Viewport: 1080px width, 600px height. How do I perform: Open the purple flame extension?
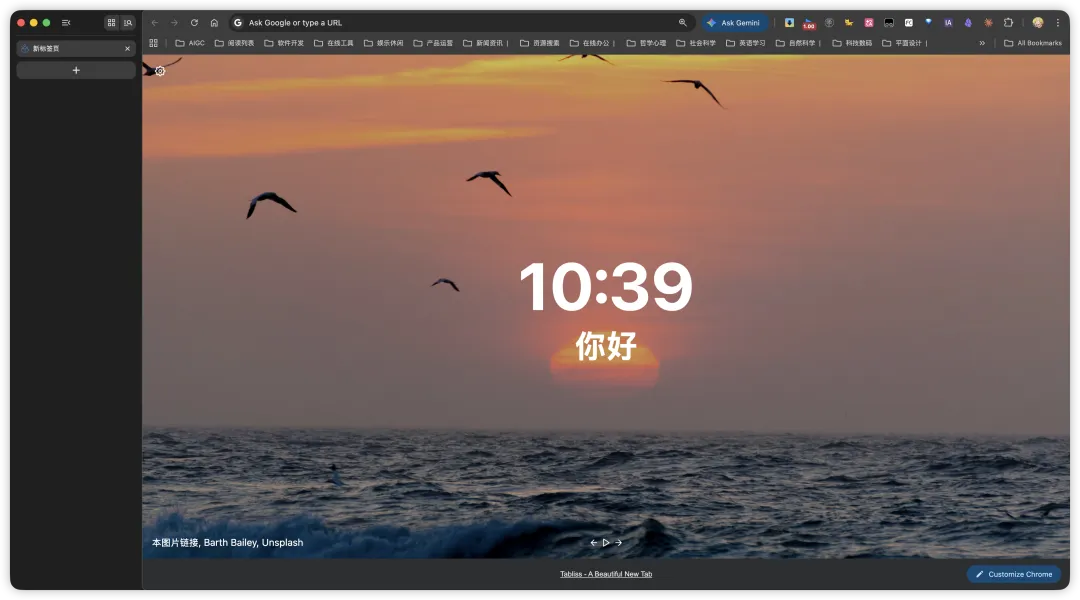click(968, 23)
